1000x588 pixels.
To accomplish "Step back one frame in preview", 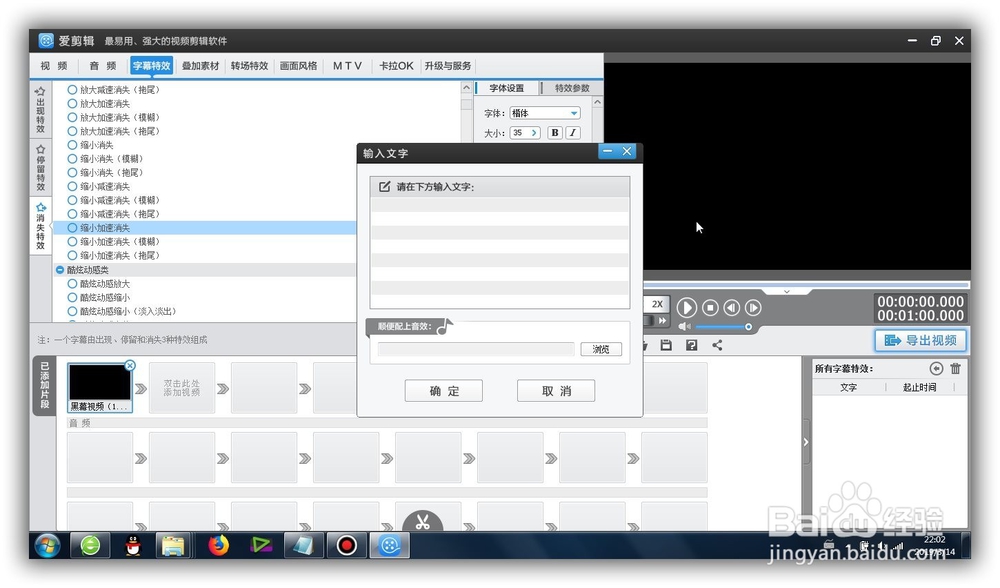I will (732, 307).
